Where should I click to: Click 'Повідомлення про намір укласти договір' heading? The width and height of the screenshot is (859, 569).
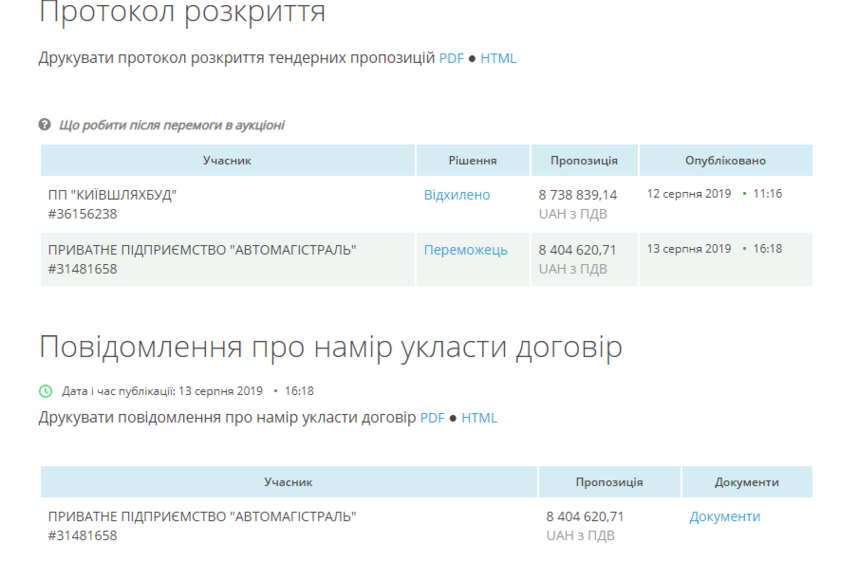click(x=330, y=347)
